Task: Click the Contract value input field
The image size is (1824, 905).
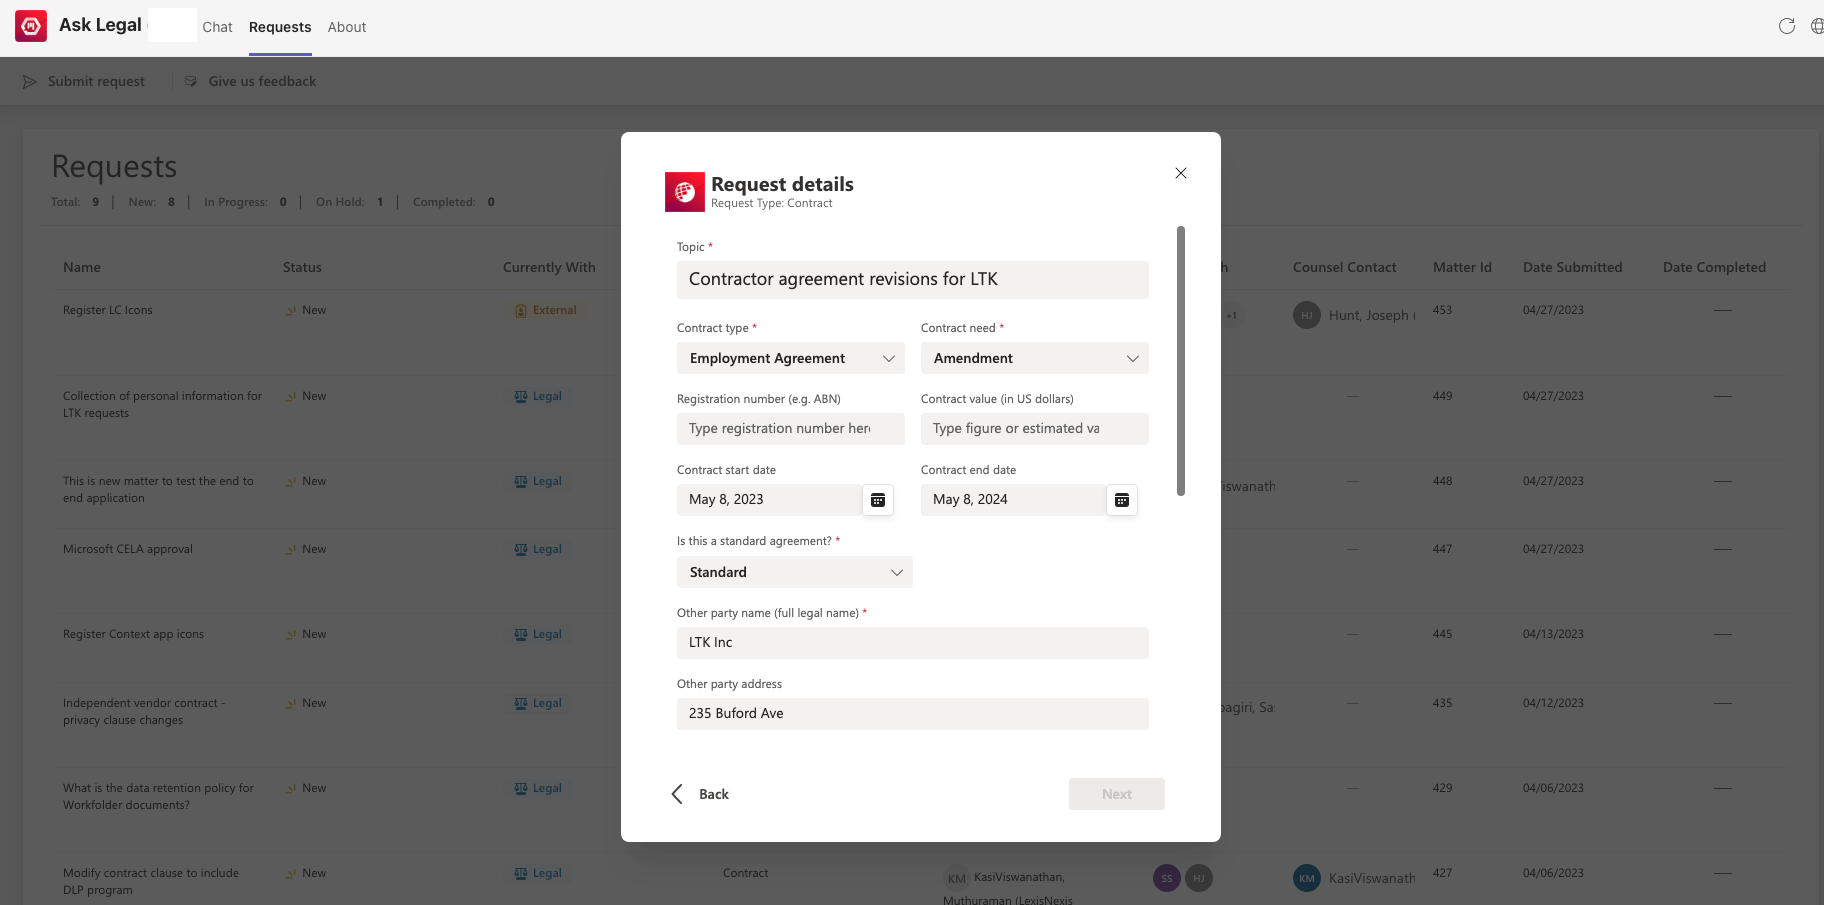Action: pos(1035,429)
